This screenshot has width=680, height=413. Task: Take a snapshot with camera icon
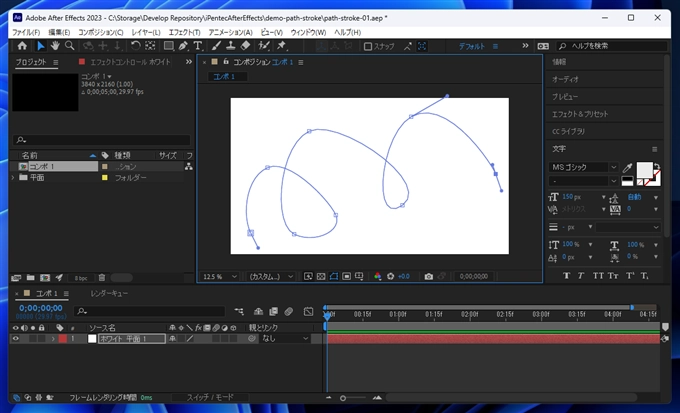(428, 276)
